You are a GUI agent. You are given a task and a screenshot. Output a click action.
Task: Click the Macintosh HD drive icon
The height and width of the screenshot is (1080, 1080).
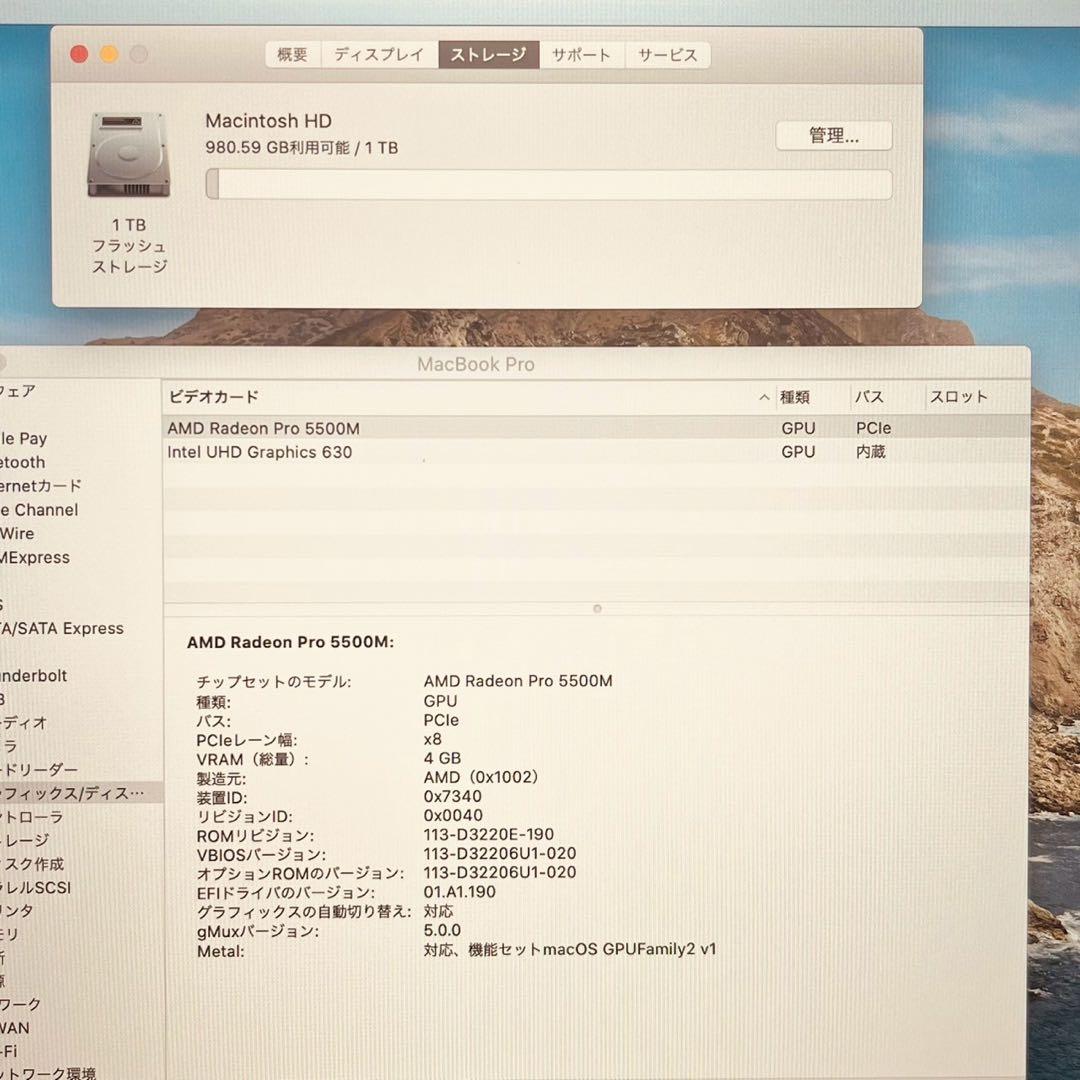coord(127,155)
